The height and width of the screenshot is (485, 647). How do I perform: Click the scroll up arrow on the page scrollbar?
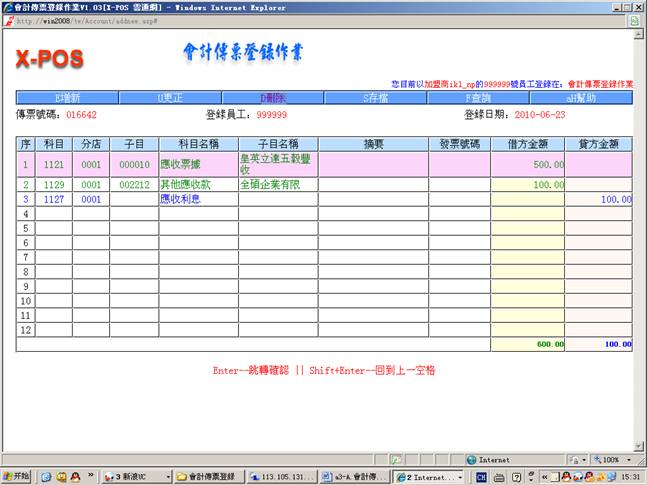(640, 33)
